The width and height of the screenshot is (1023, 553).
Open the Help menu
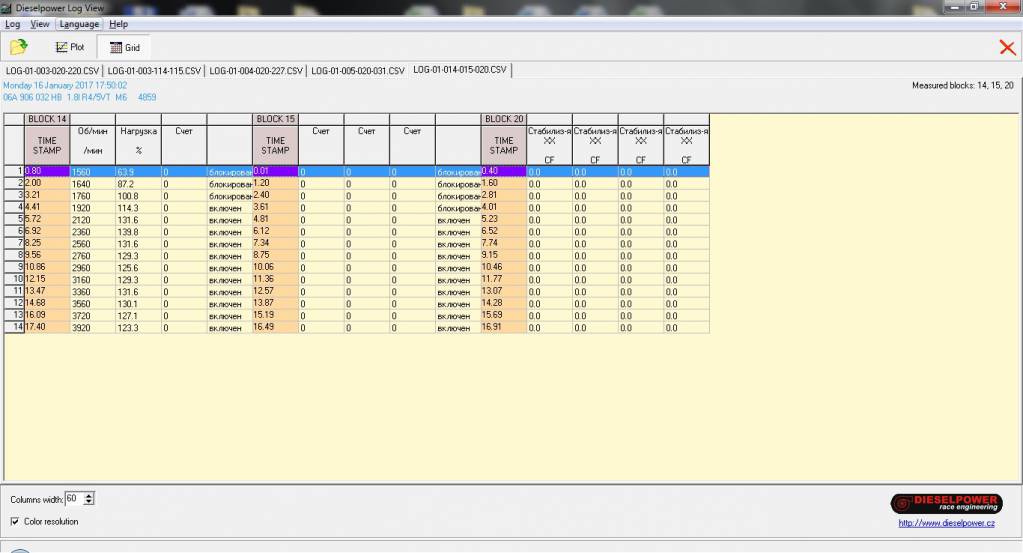coord(118,24)
